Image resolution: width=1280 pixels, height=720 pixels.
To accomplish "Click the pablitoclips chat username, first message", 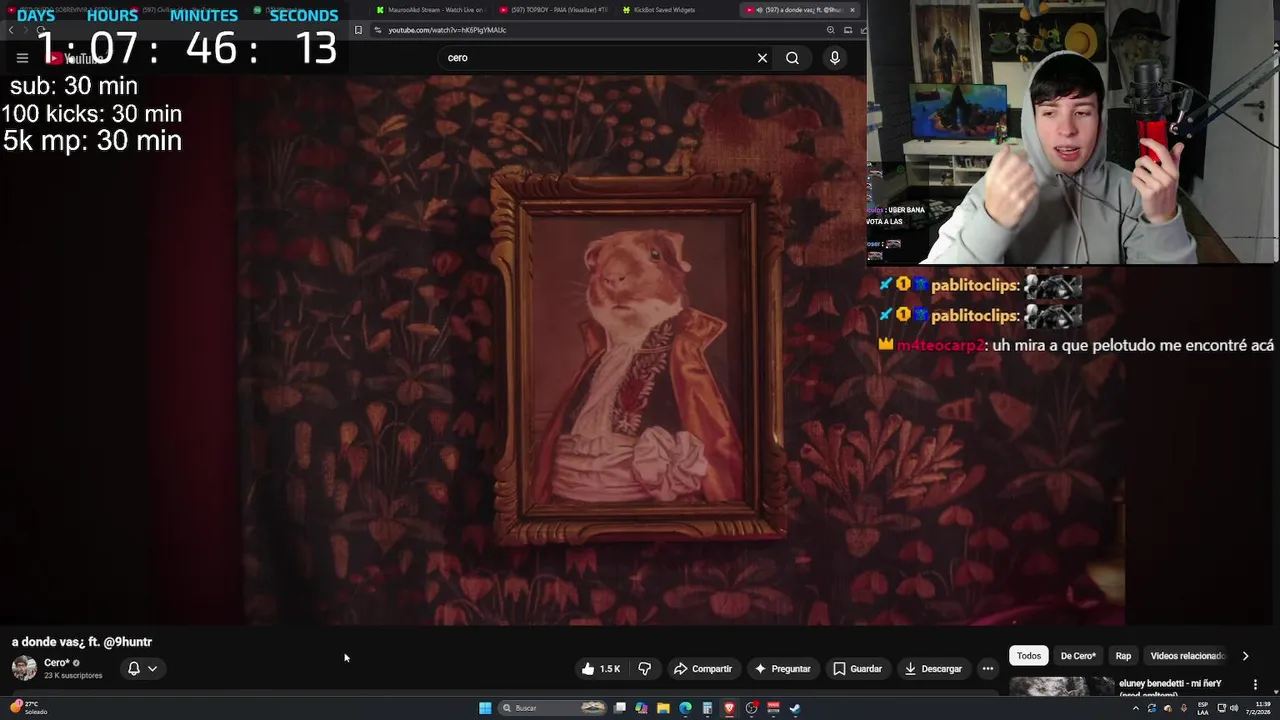I will [x=975, y=285].
